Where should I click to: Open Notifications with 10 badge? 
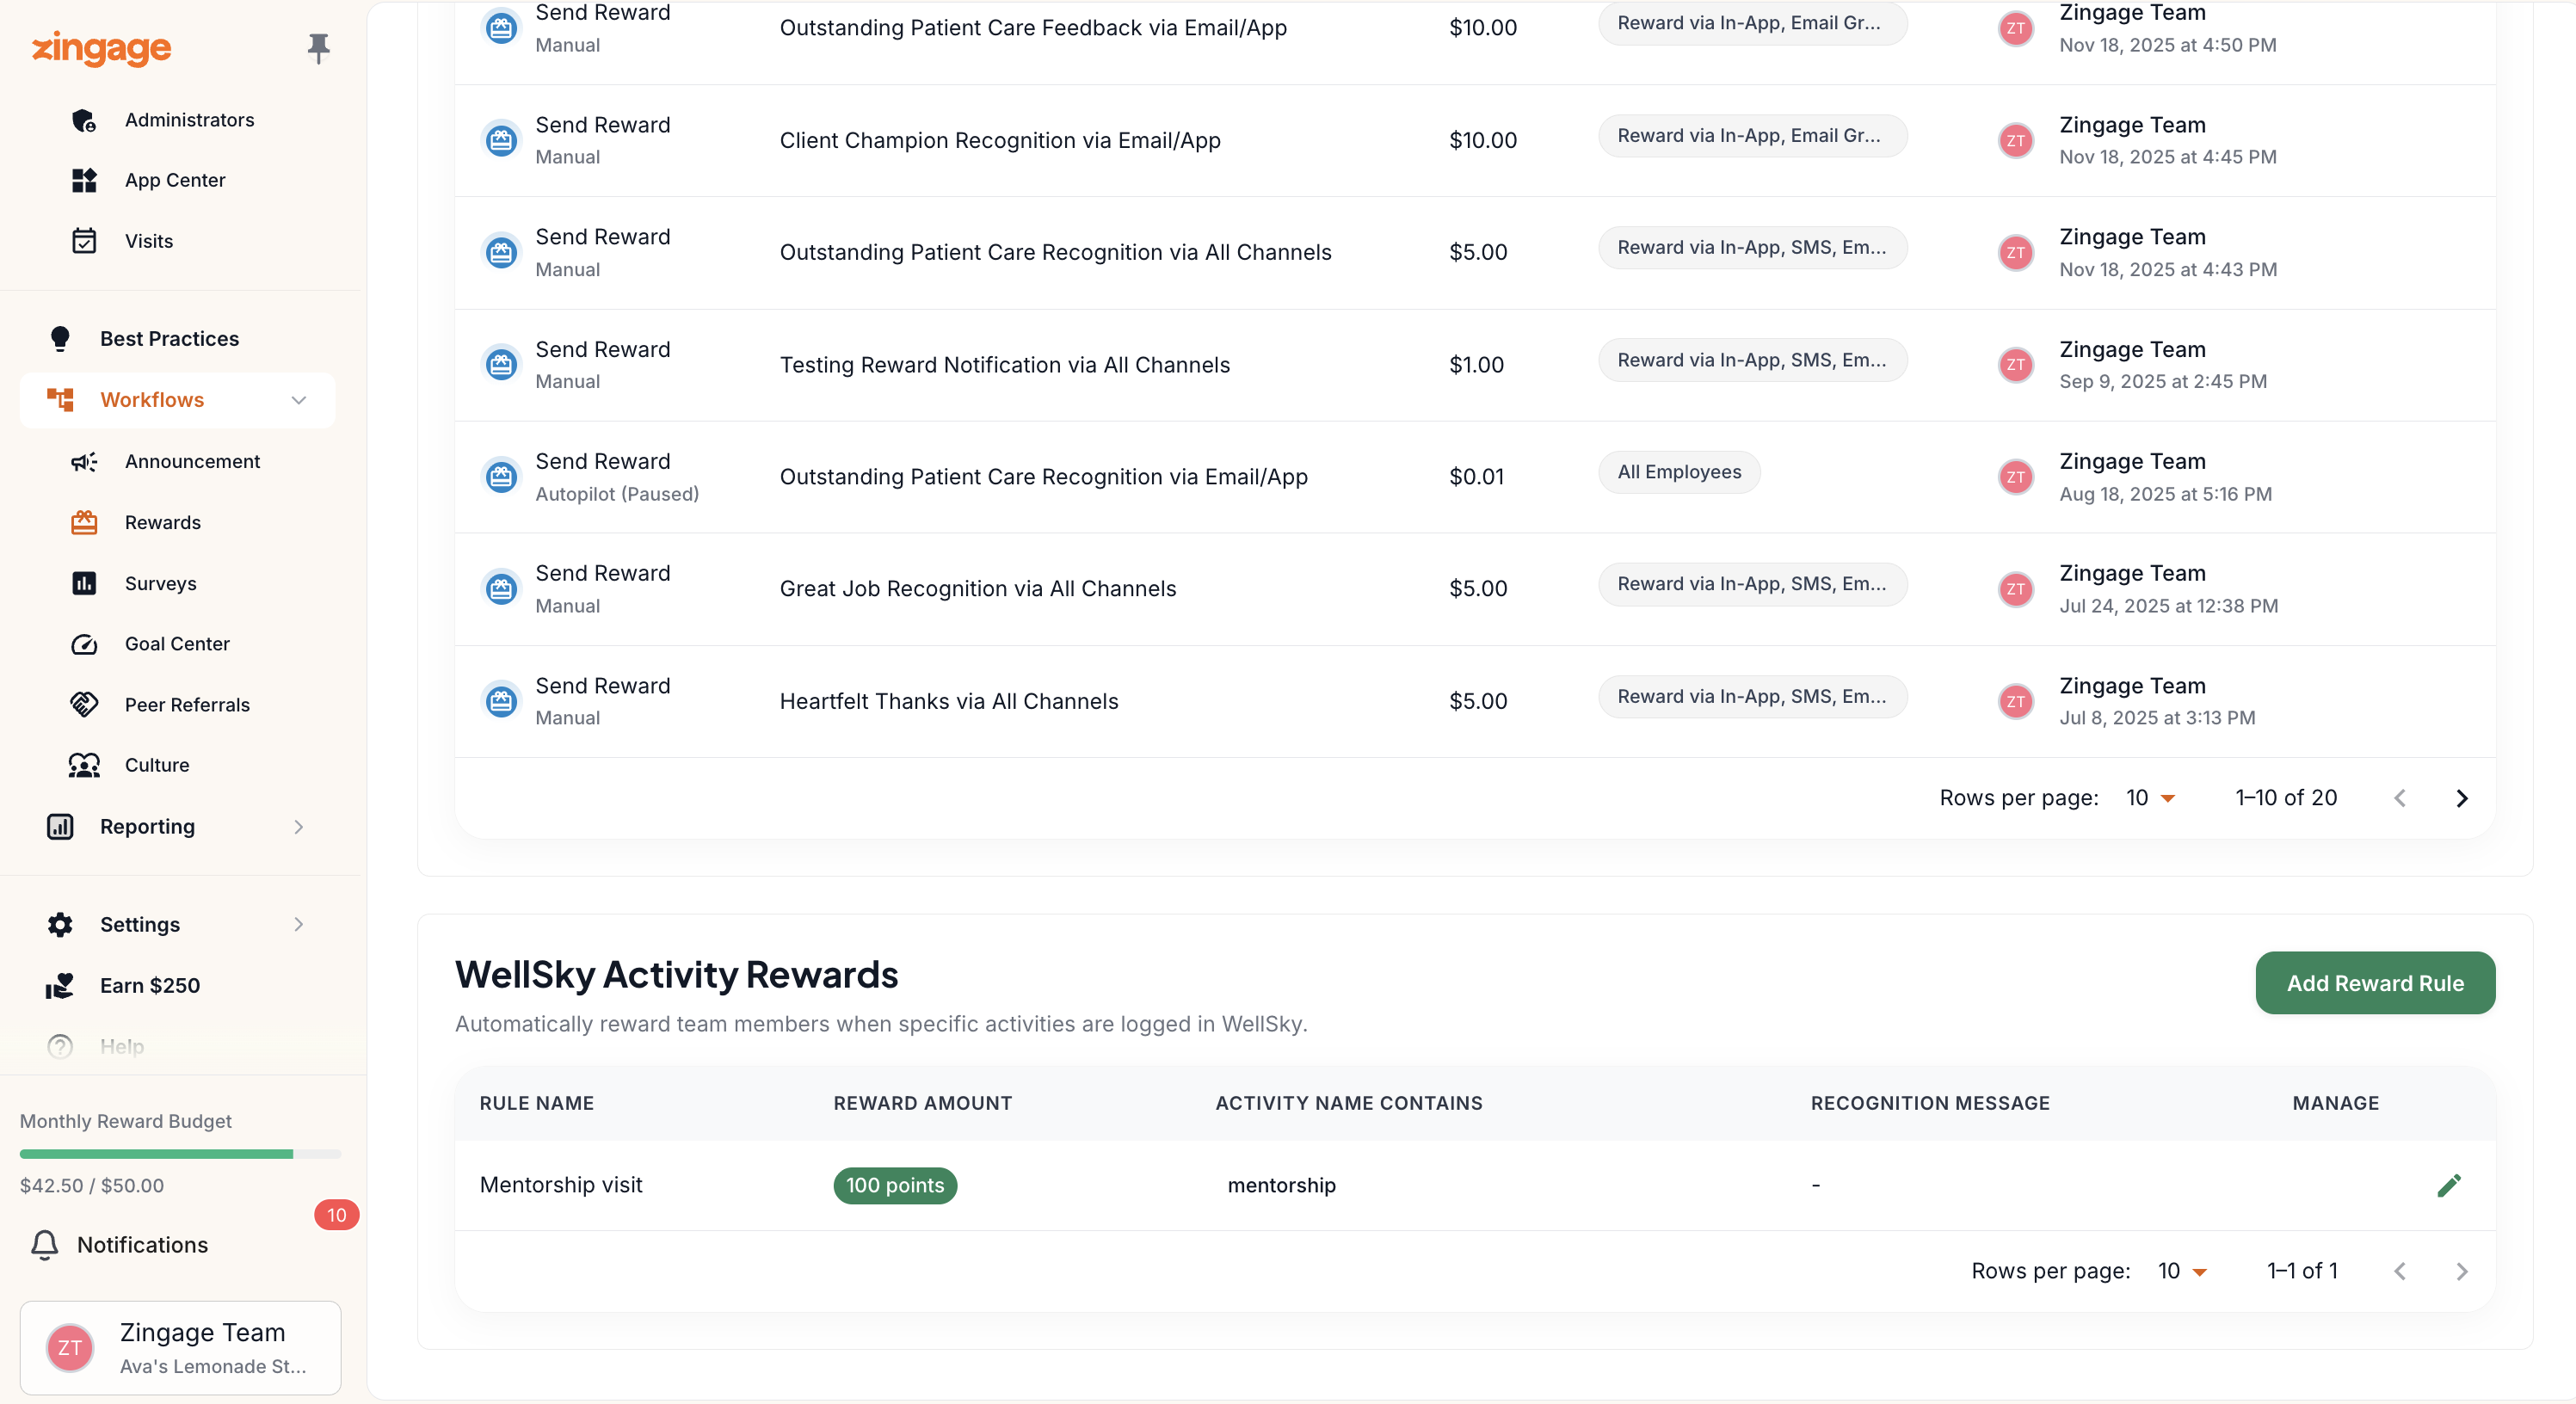[180, 1245]
